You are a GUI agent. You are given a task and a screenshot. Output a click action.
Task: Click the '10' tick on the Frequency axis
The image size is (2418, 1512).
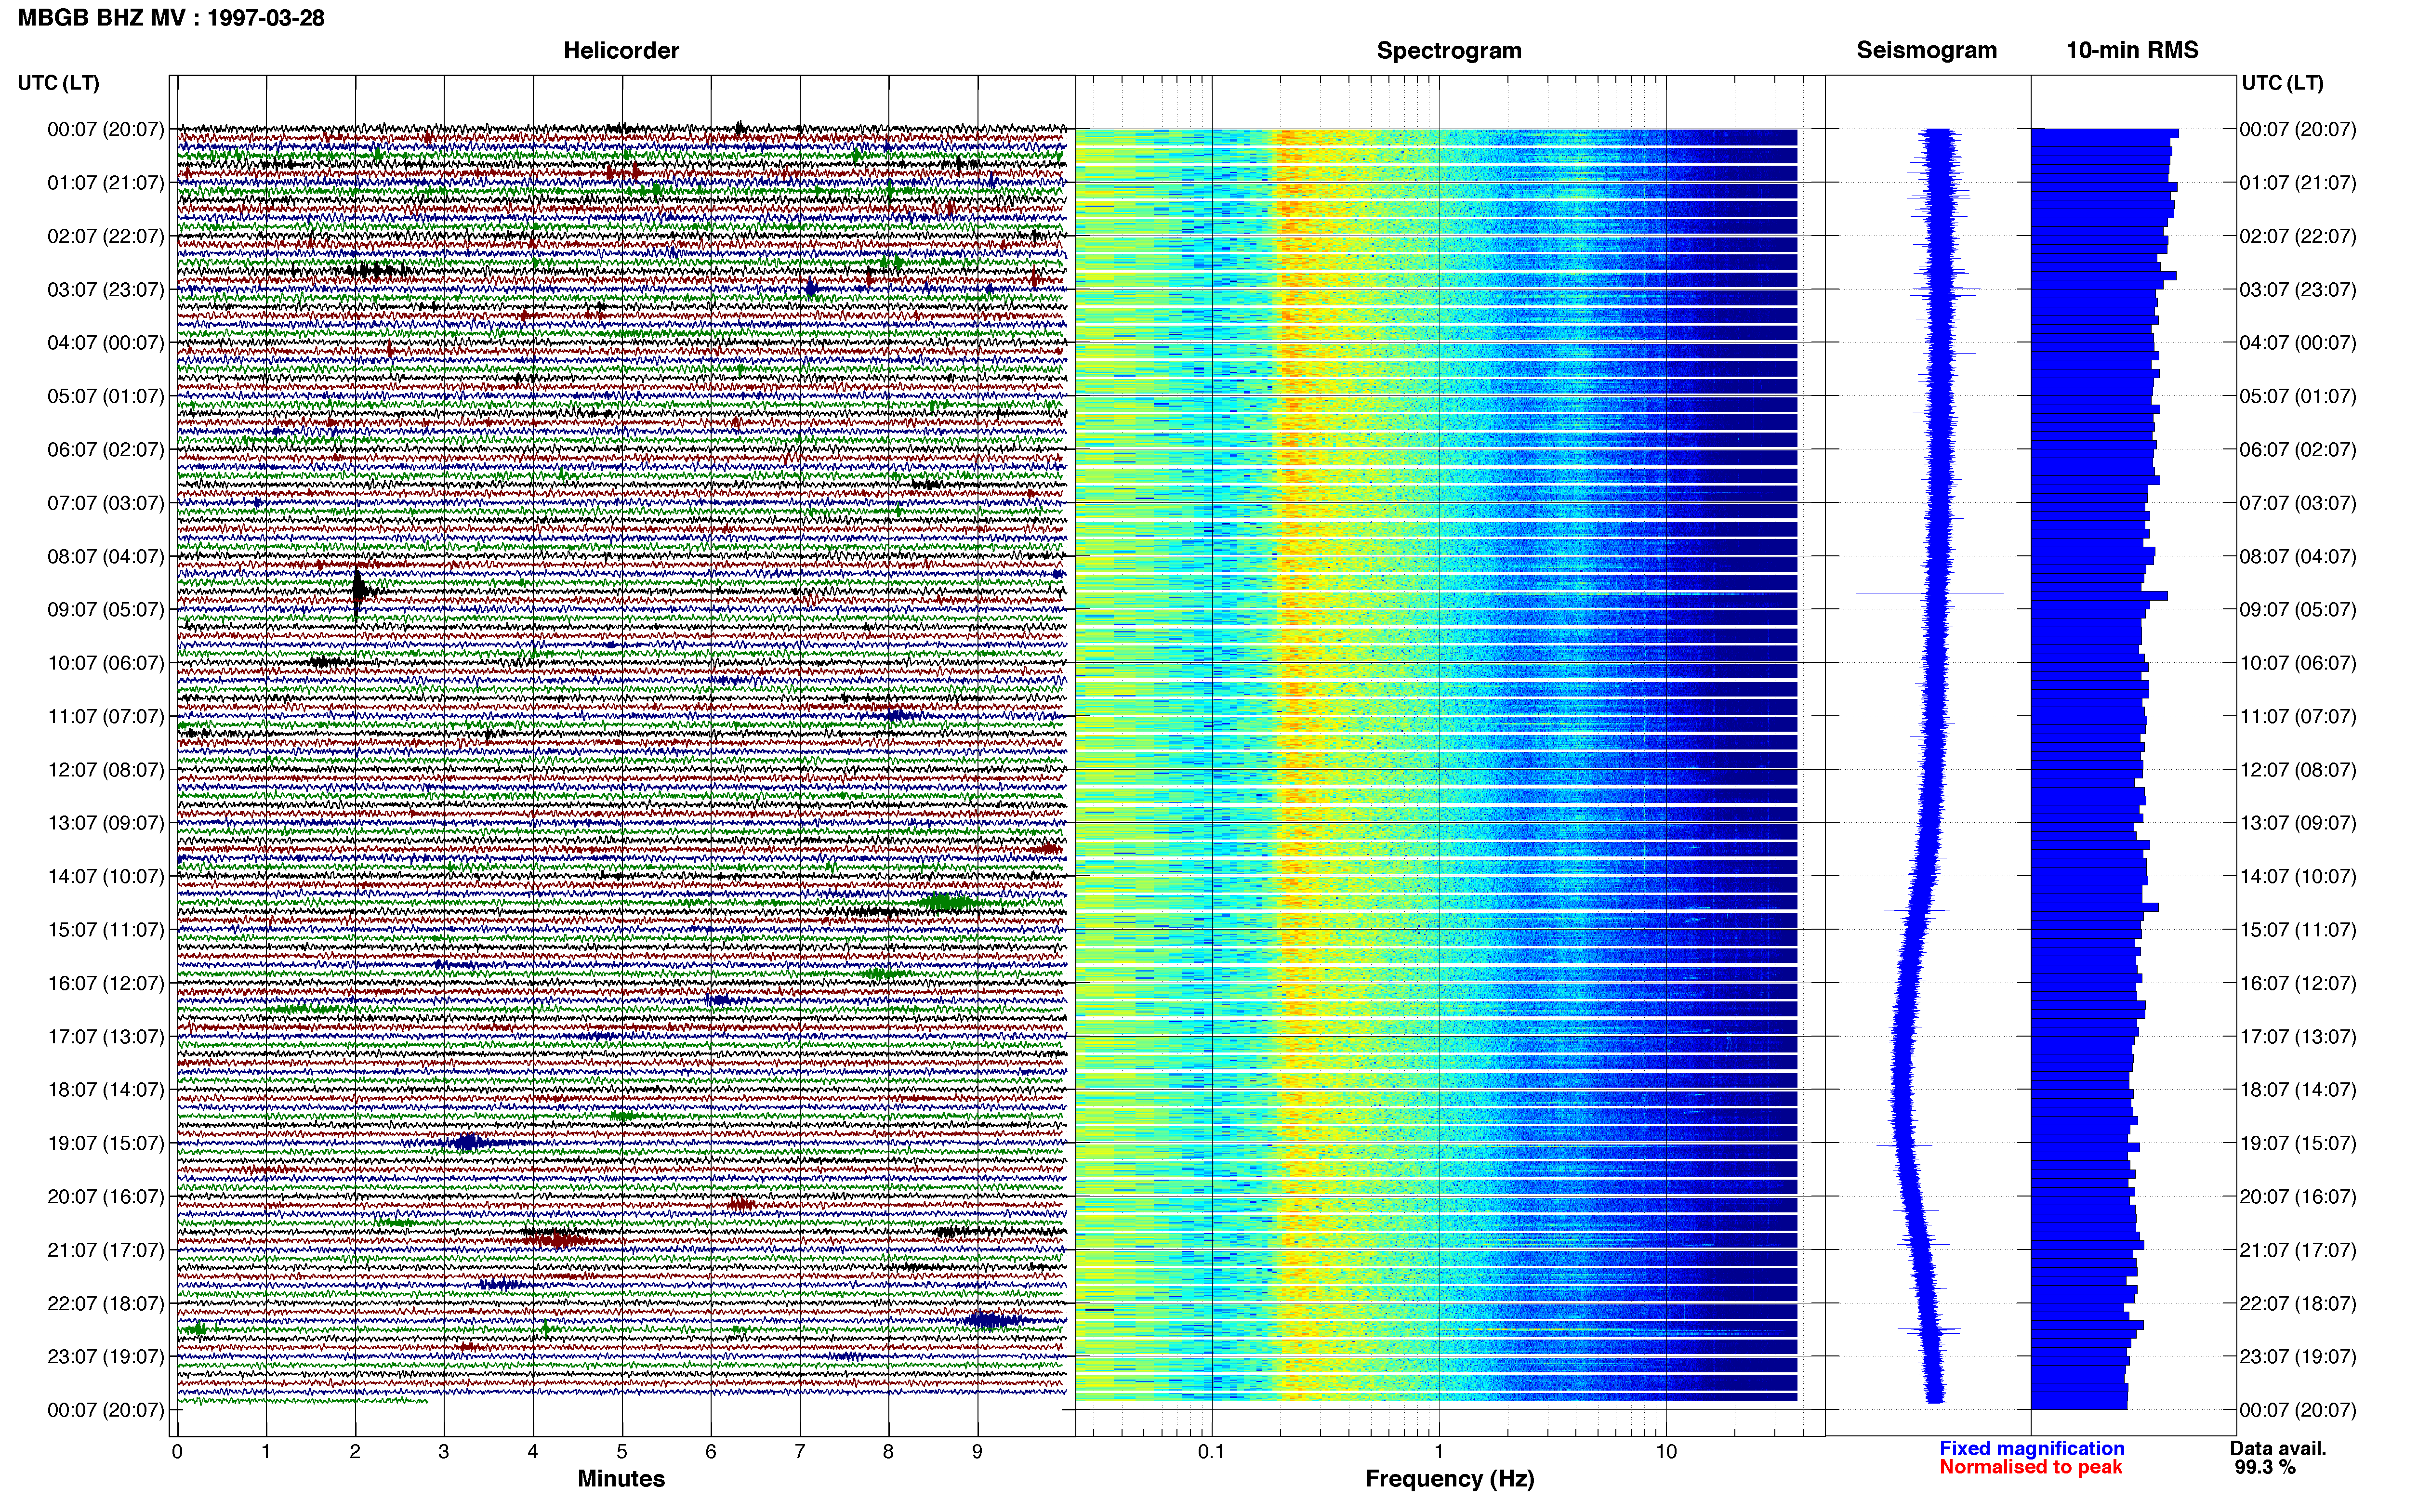point(1666,1452)
